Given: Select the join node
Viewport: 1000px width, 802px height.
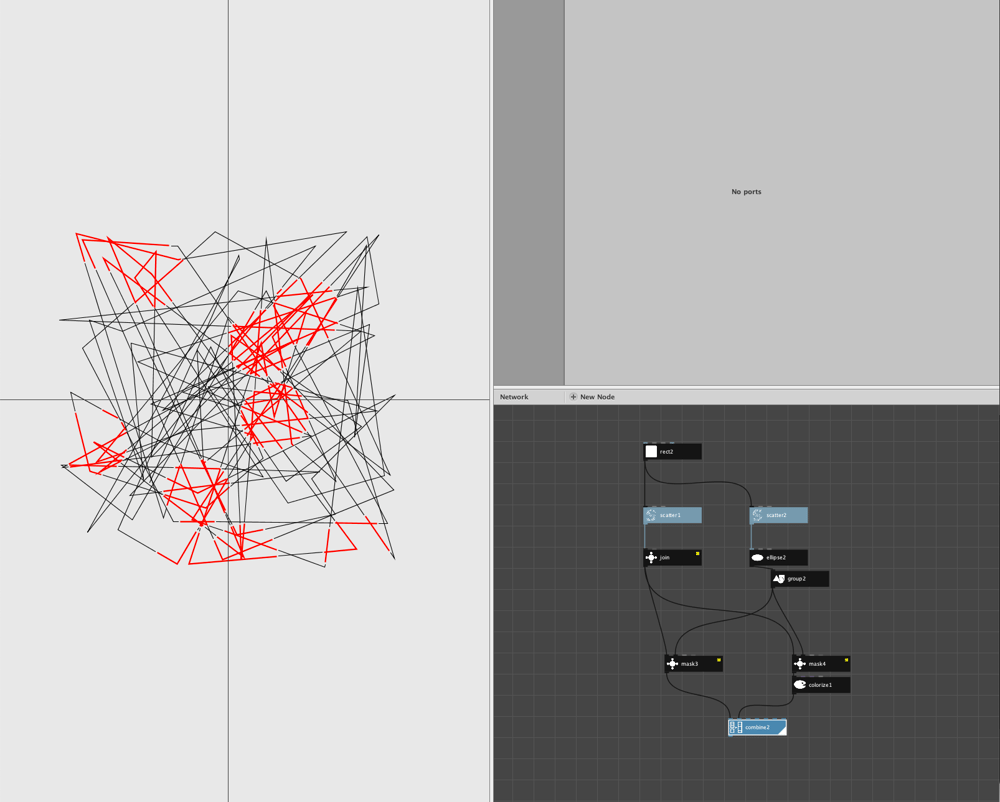Looking at the screenshot, I should coord(672,558).
